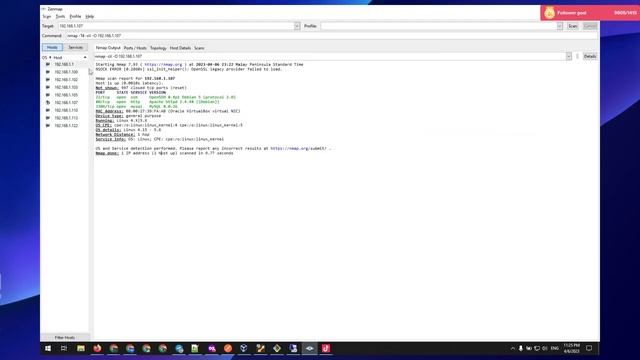Open the notification center icon
Viewport: 640px width, 360px height.
(589, 348)
